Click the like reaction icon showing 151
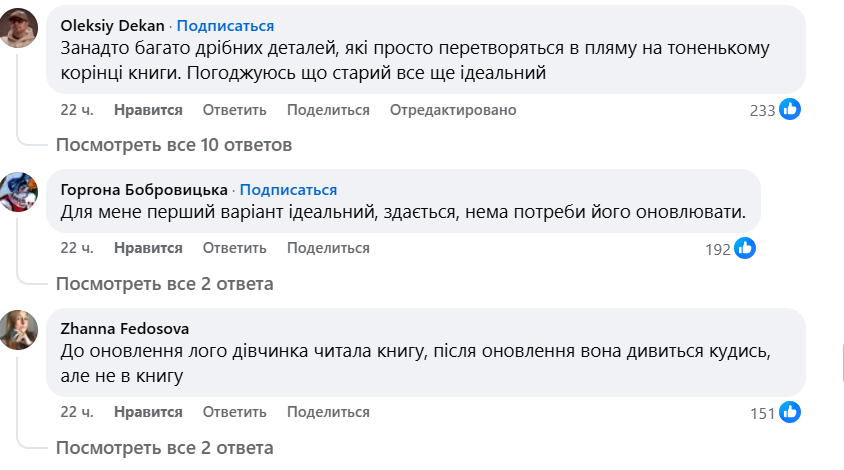Viewport: 844px width, 470px height. 790,412
